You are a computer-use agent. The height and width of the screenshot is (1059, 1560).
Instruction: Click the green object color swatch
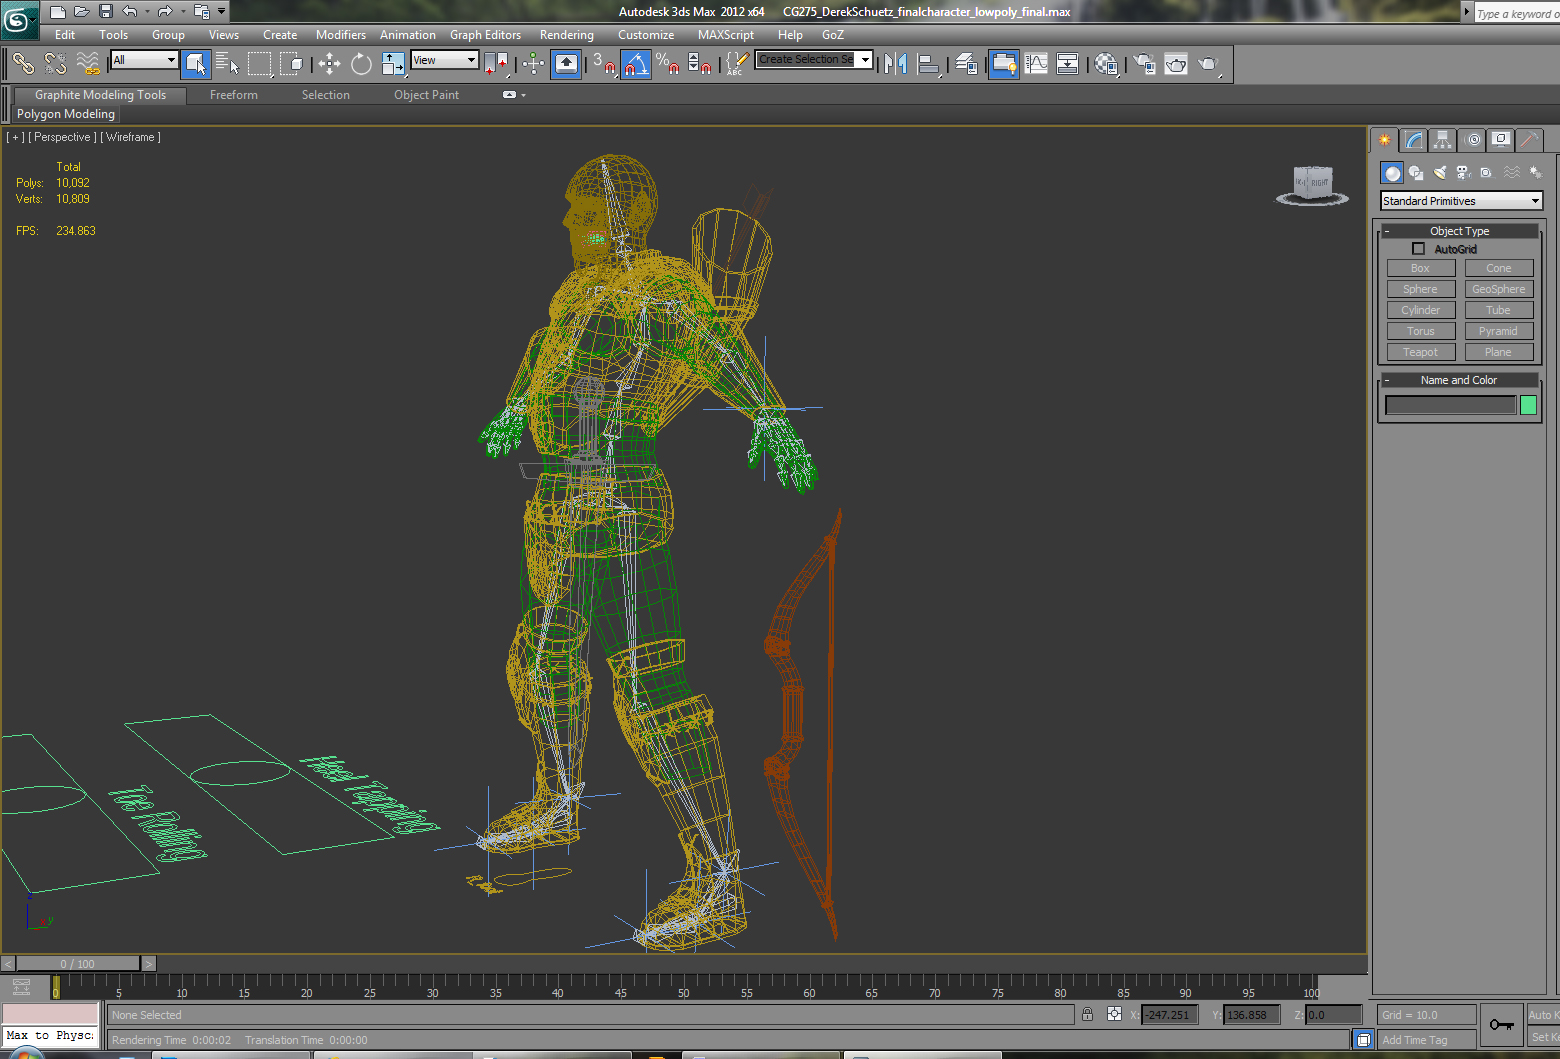1528,405
